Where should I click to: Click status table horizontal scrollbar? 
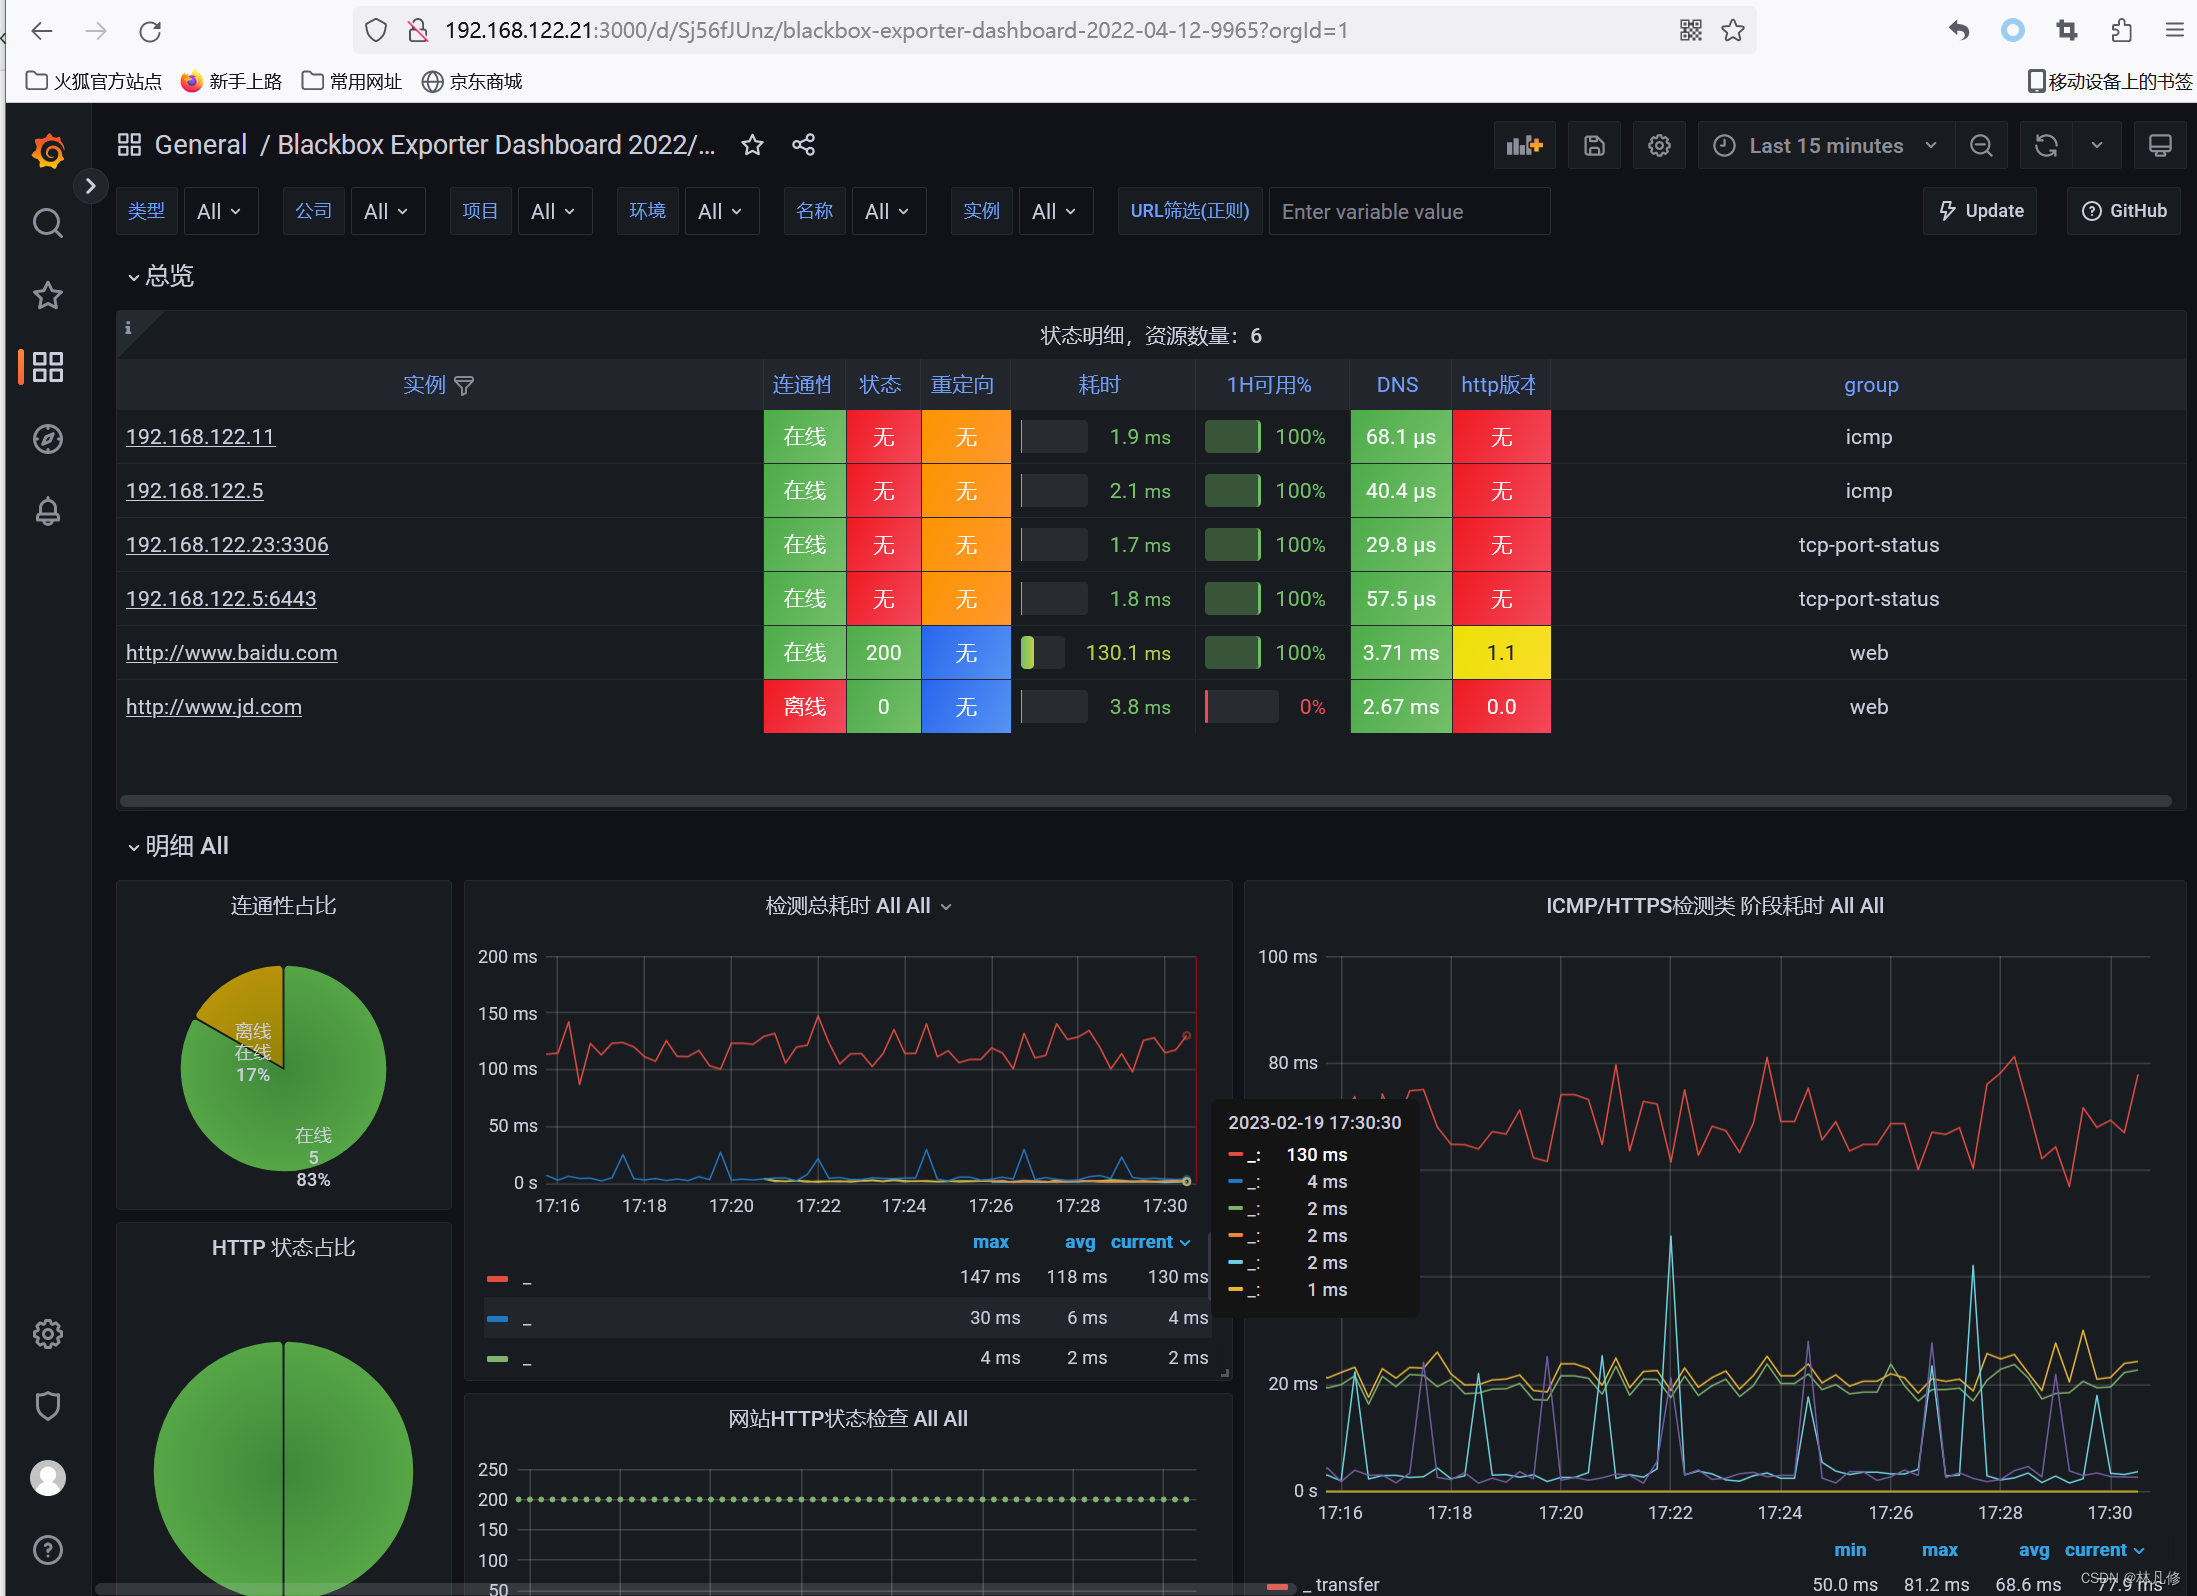[1145, 801]
